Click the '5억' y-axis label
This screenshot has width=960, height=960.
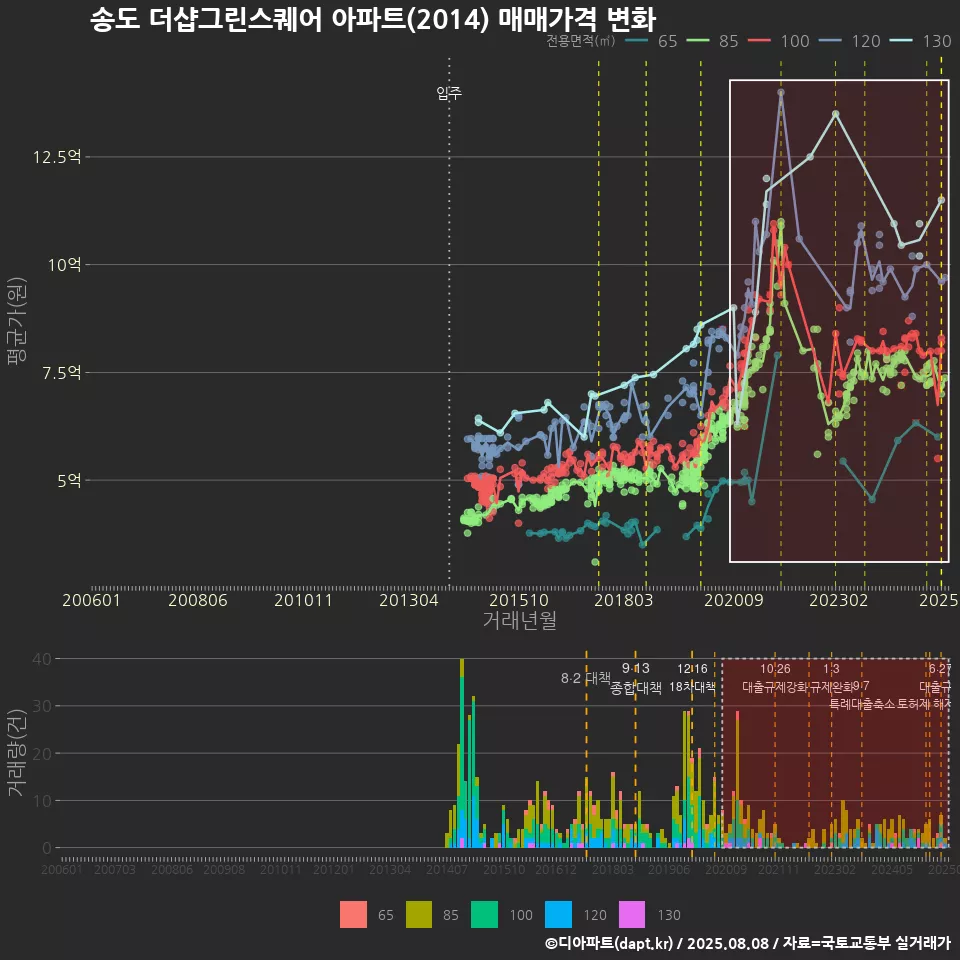(69, 481)
